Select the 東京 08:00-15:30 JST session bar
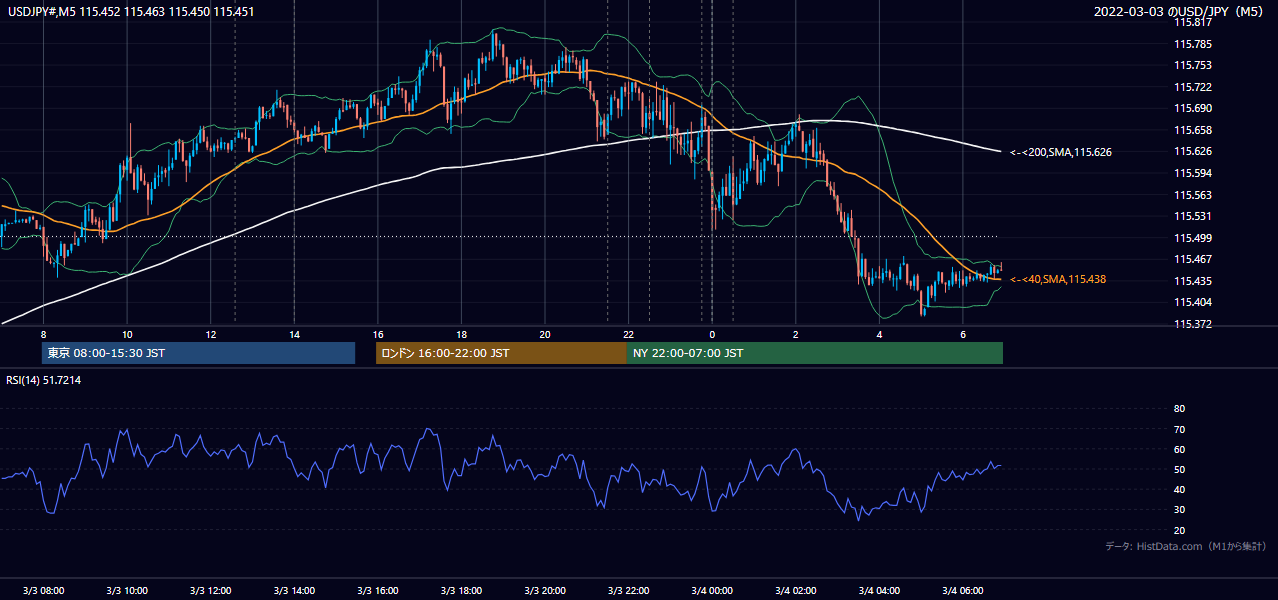Image resolution: width=1278 pixels, height=600 pixels. point(198,353)
